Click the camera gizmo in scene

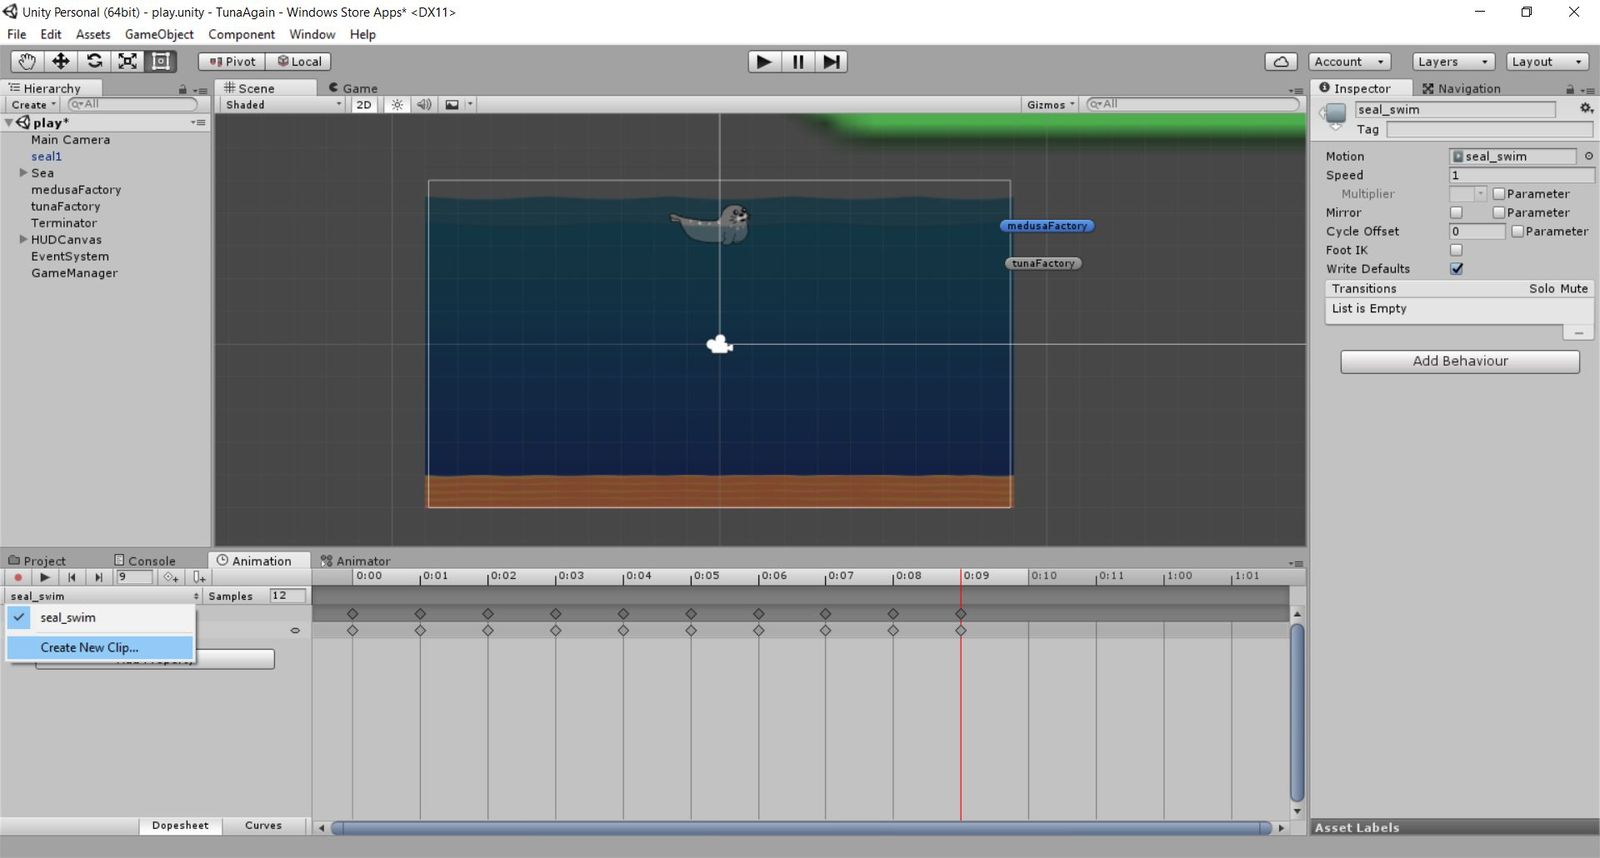tap(719, 345)
